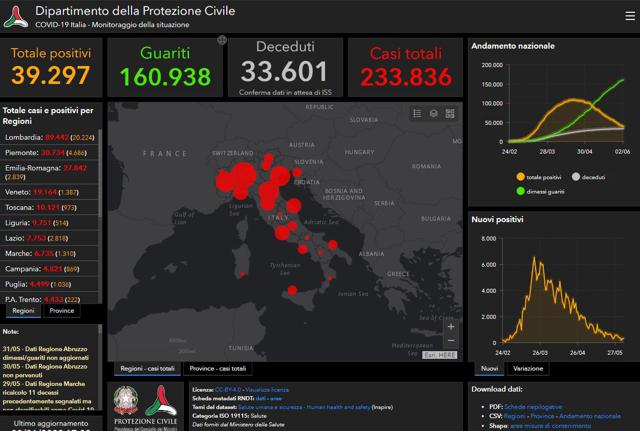
Task: Select the Marche row in regions list
Action: [x=49, y=253]
